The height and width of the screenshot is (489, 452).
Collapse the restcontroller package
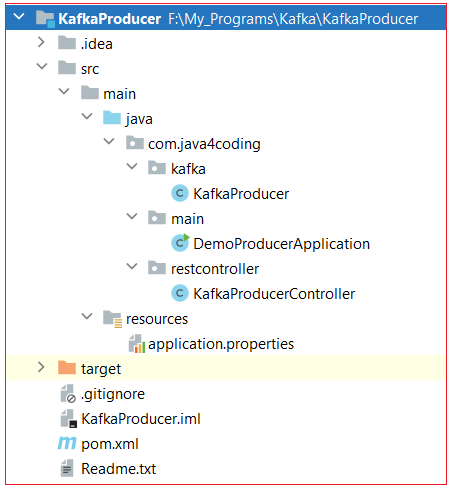click(132, 266)
